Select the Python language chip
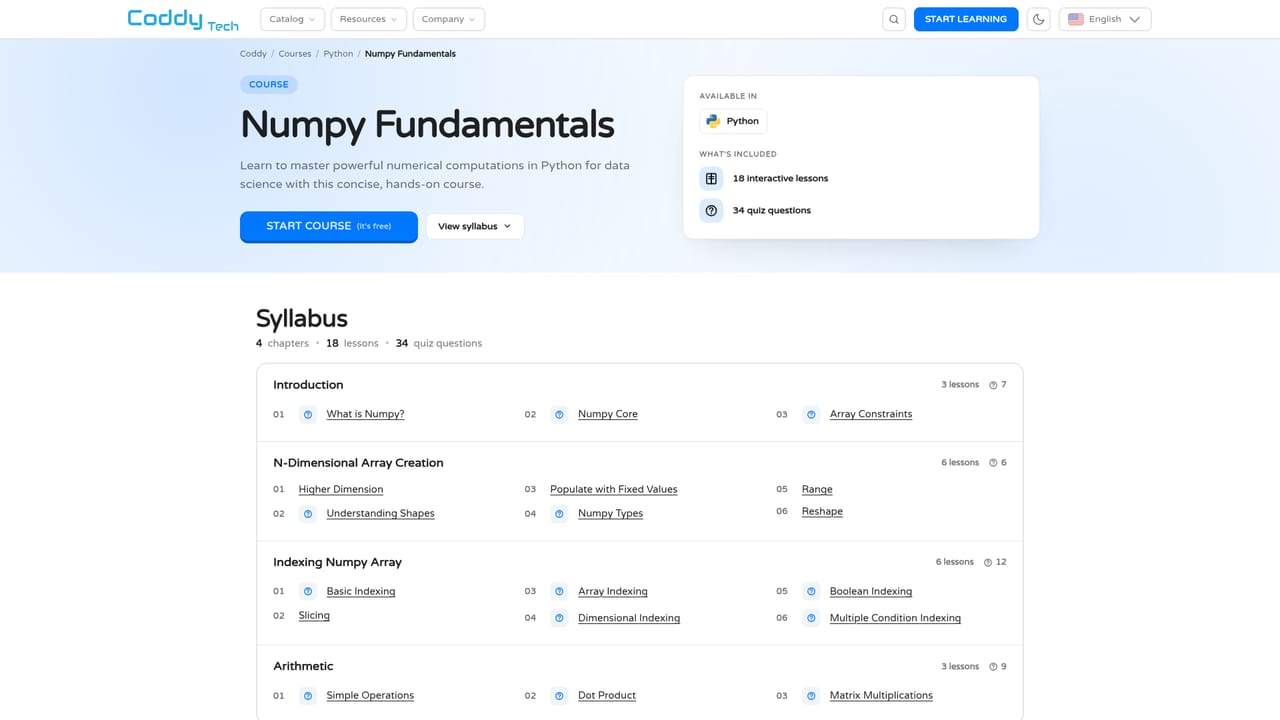 (733, 121)
